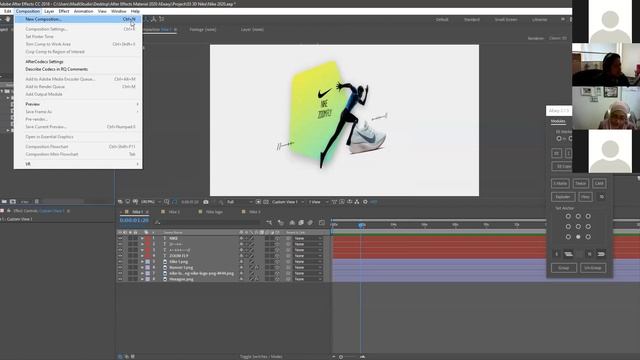Toggle Draft 3D icon in timeline
This screenshot has width=640, height=360.
pos(281,222)
